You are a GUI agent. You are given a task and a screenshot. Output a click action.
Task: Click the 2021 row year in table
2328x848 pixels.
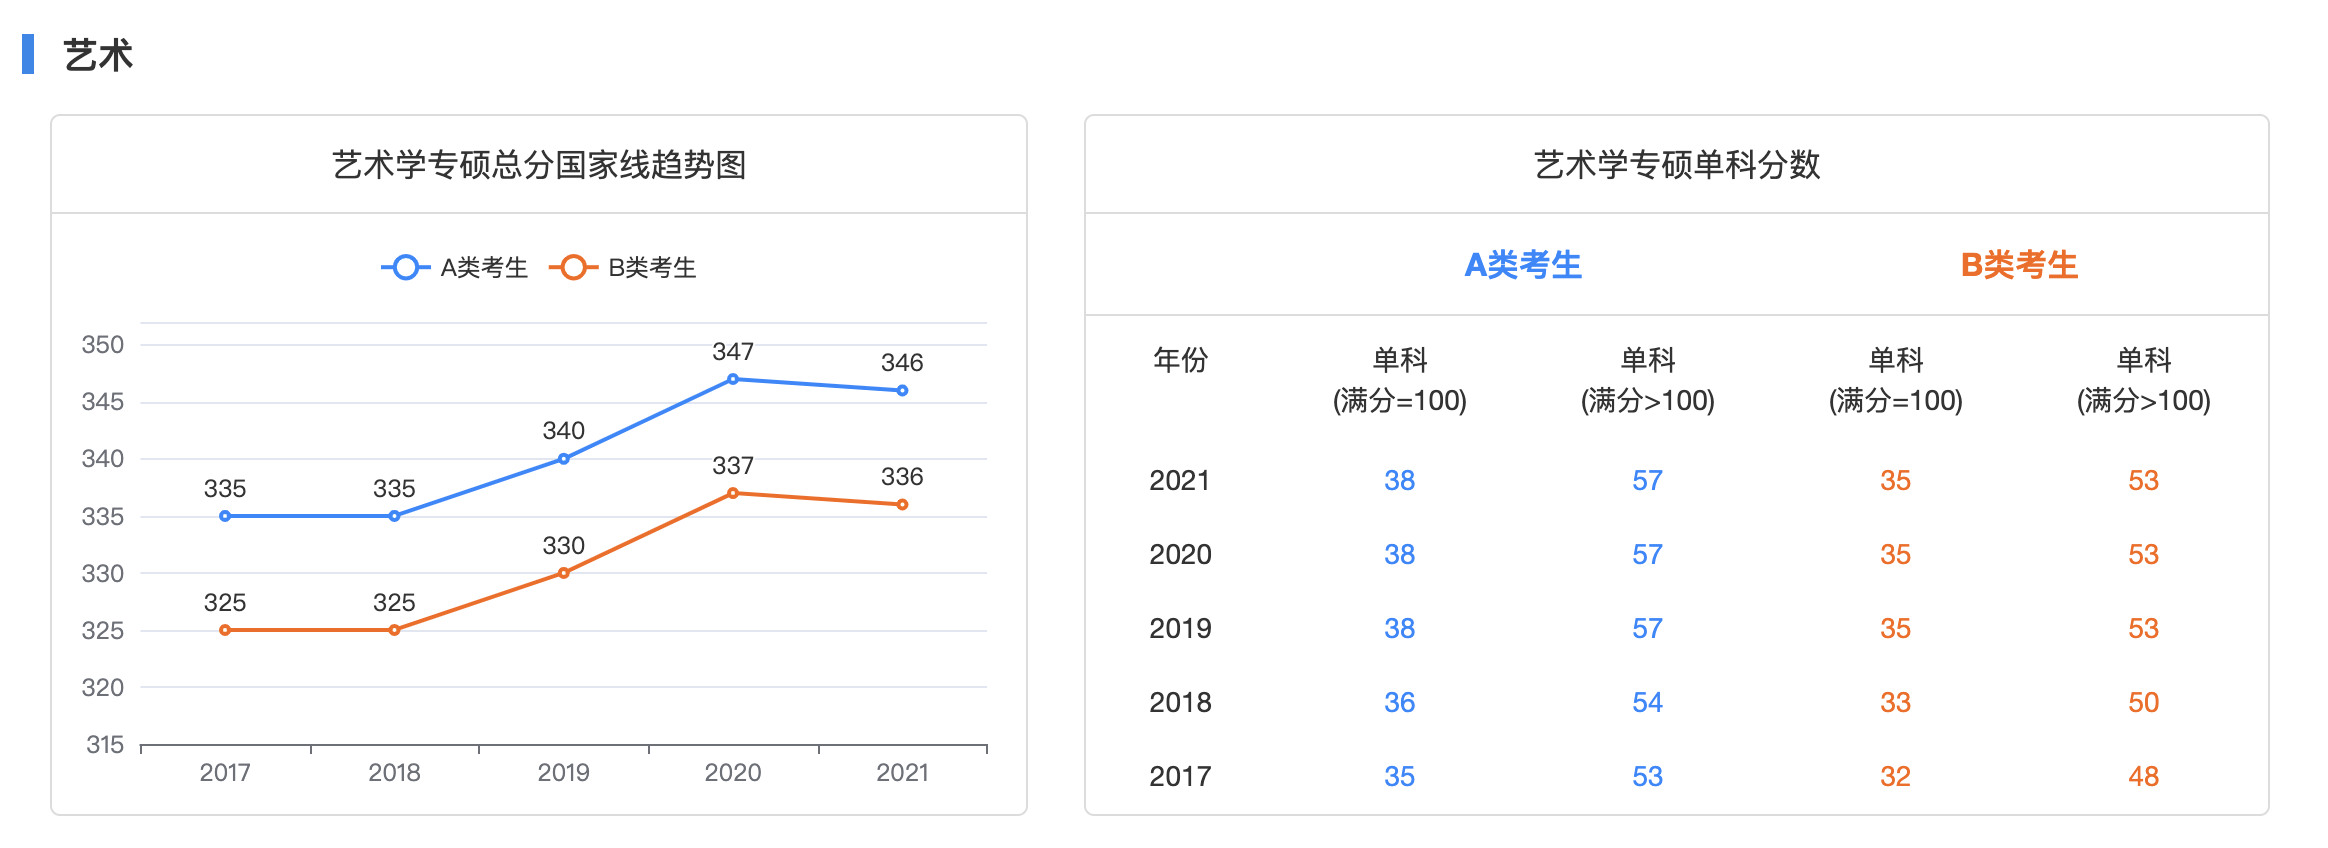coord(1179,481)
